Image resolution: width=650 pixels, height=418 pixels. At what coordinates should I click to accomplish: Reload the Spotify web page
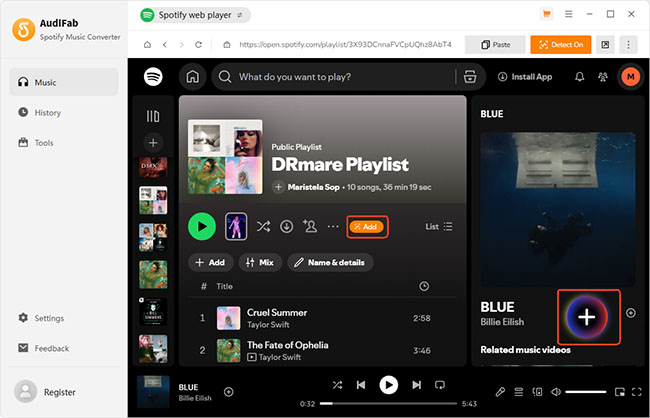click(199, 45)
